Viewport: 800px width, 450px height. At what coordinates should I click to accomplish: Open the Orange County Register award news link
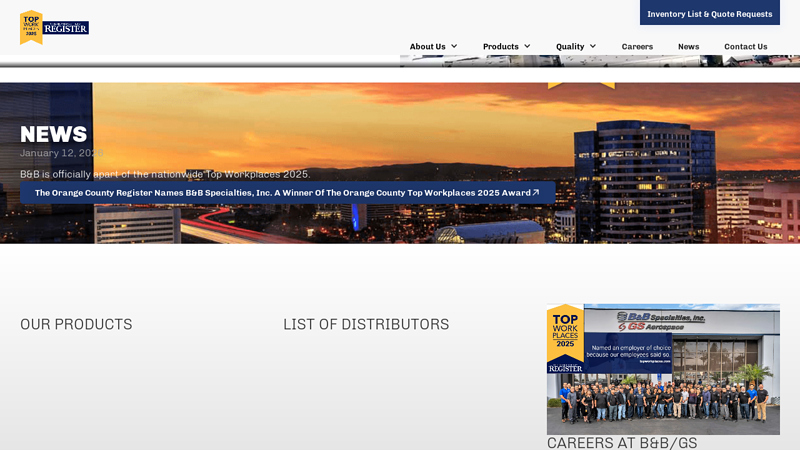[282, 193]
